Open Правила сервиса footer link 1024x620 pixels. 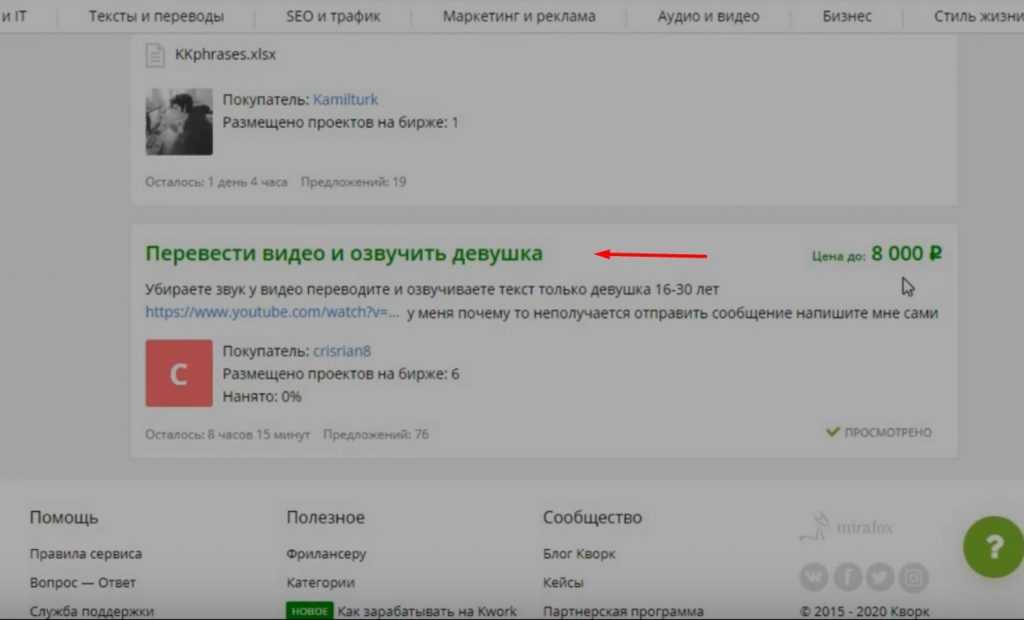click(86, 553)
